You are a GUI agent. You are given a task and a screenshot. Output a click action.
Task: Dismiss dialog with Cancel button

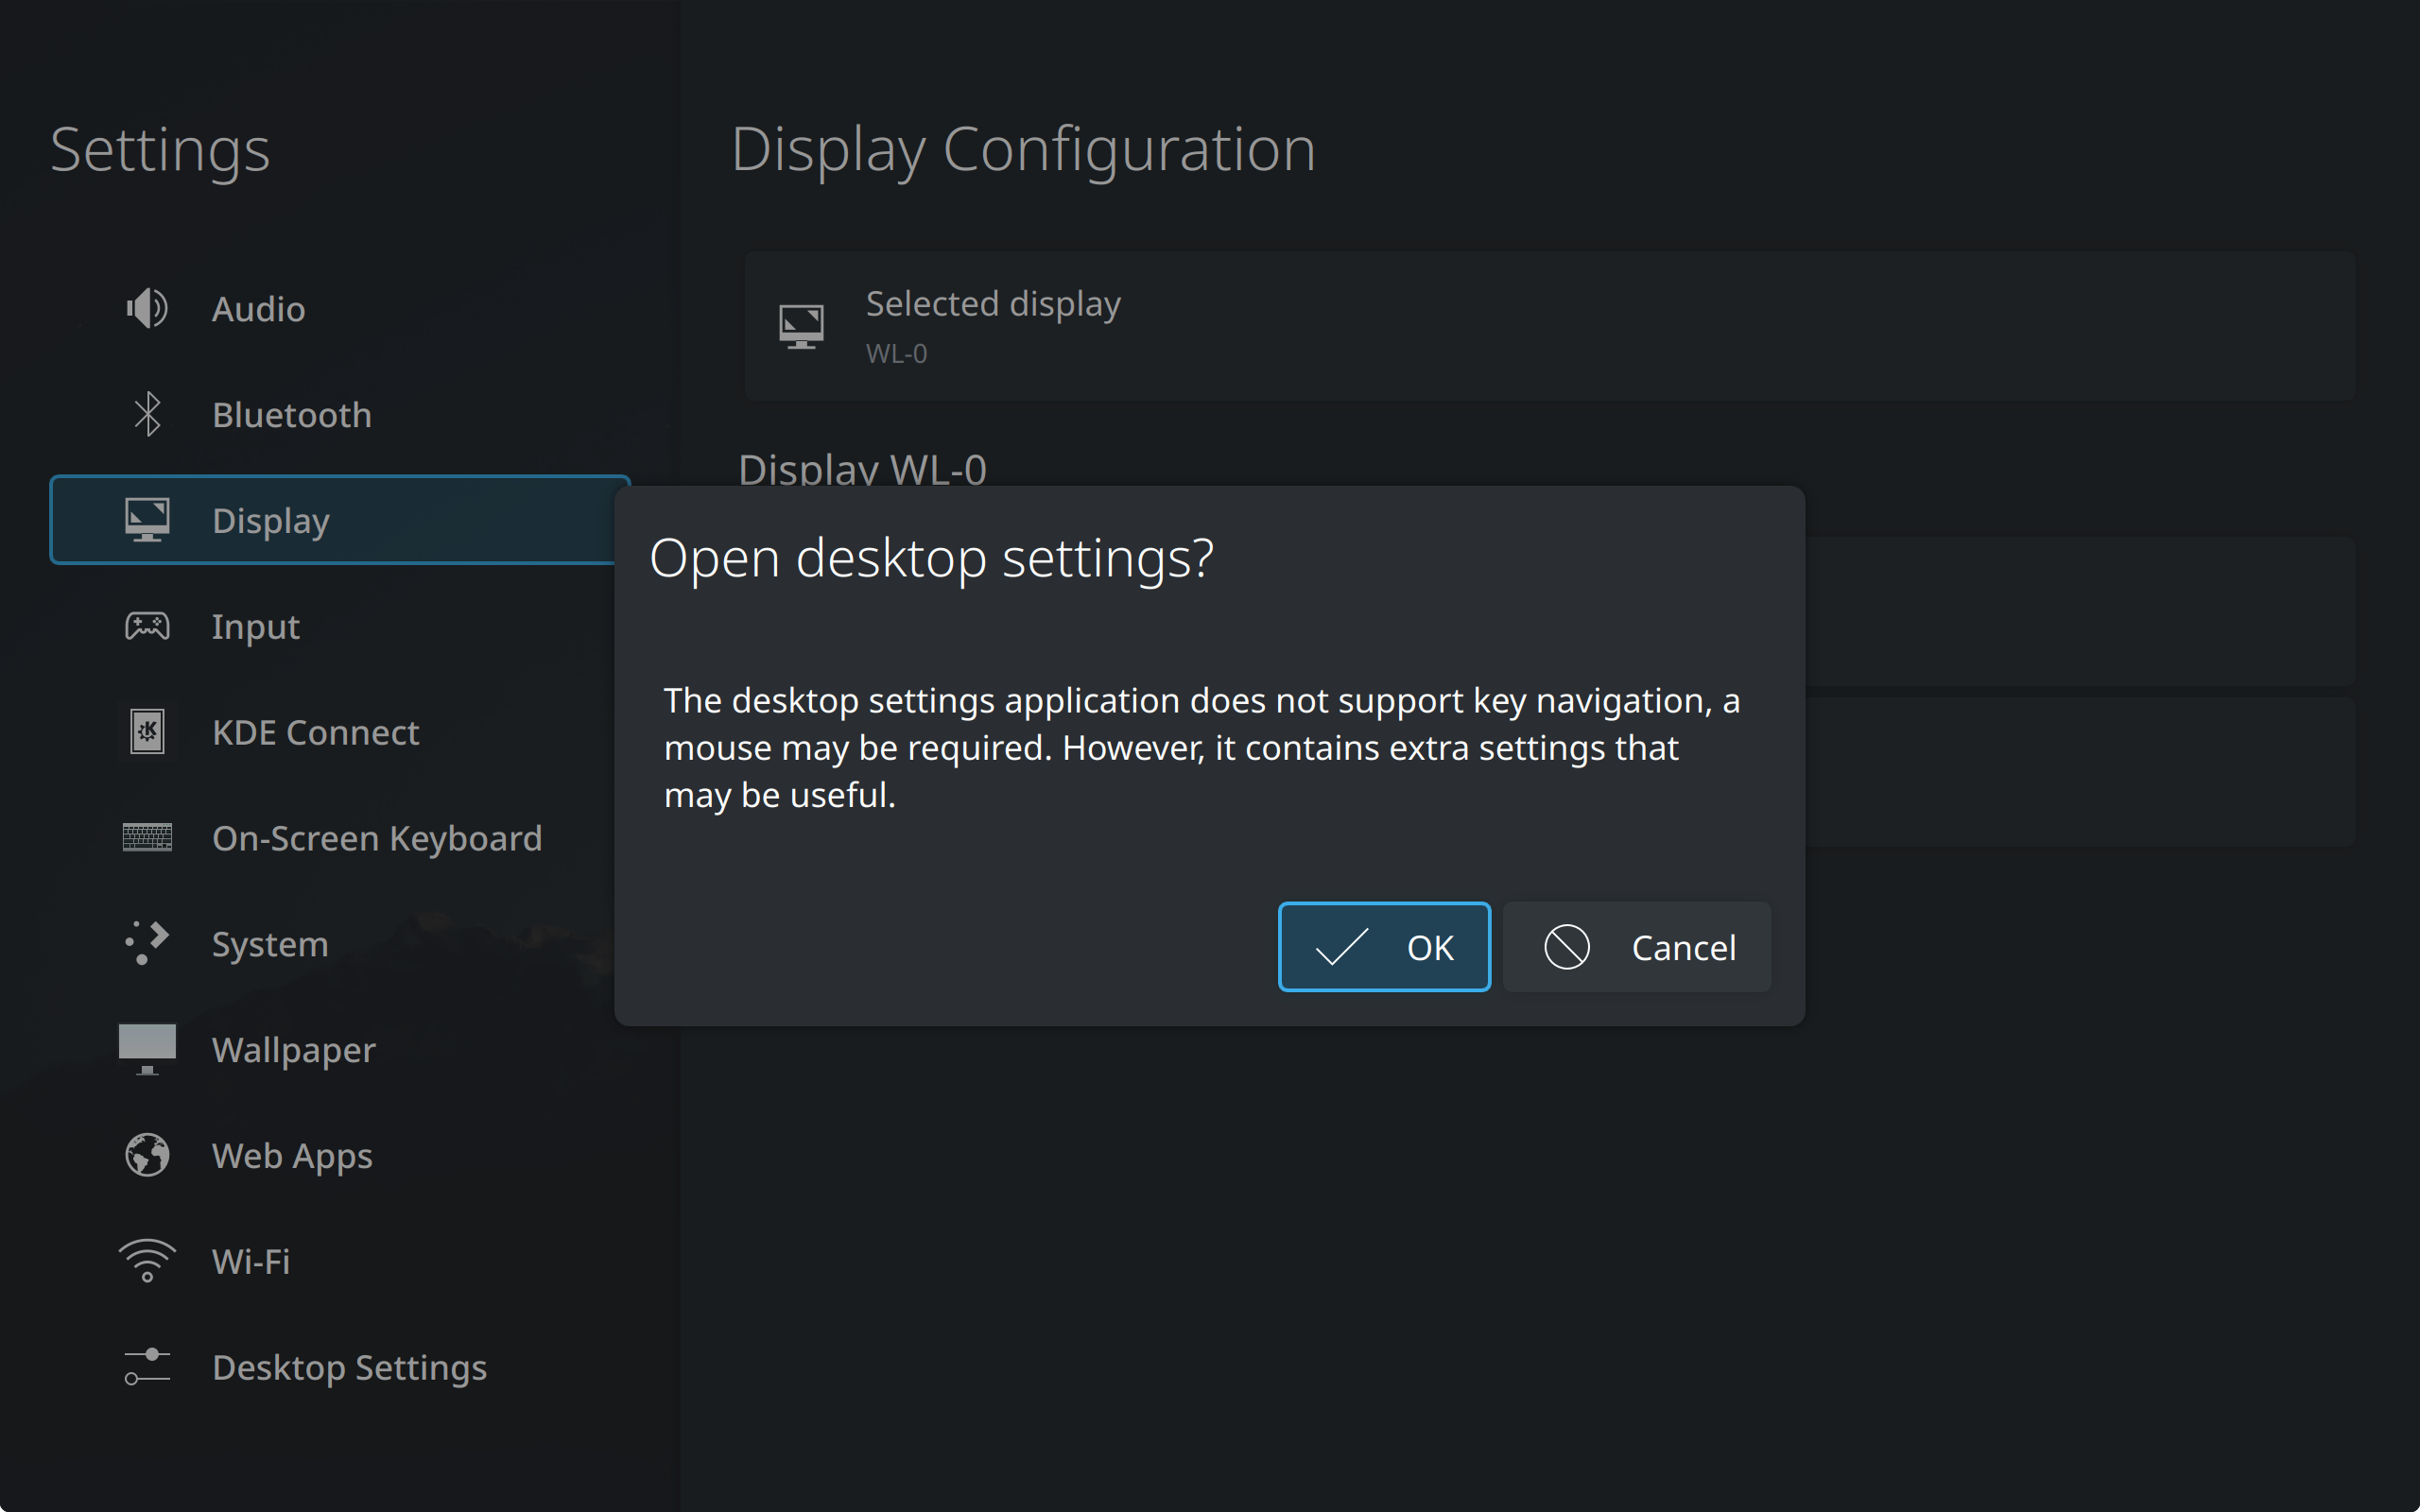(x=1636, y=947)
